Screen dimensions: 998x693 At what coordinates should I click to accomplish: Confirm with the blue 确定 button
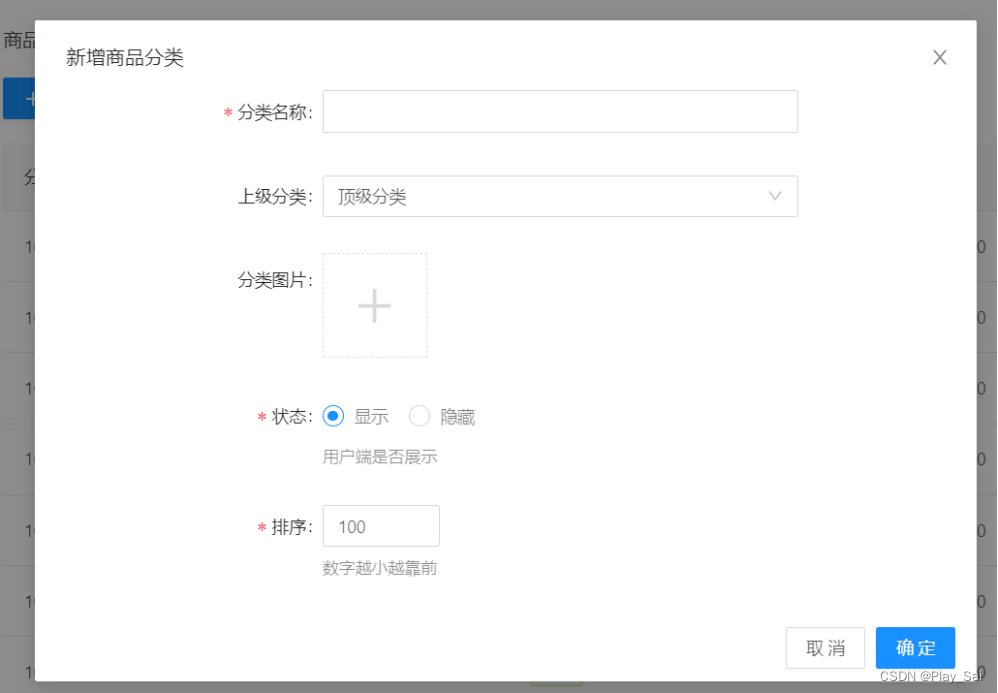click(915, 648)
